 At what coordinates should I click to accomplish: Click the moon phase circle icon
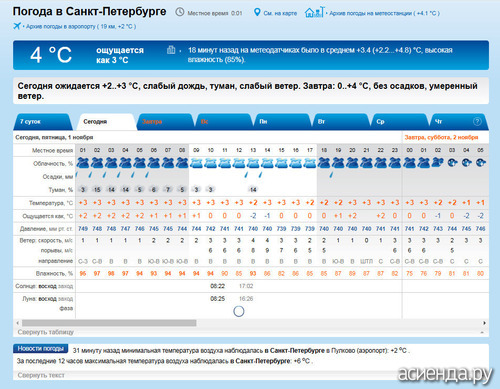(x=239, y=311)
